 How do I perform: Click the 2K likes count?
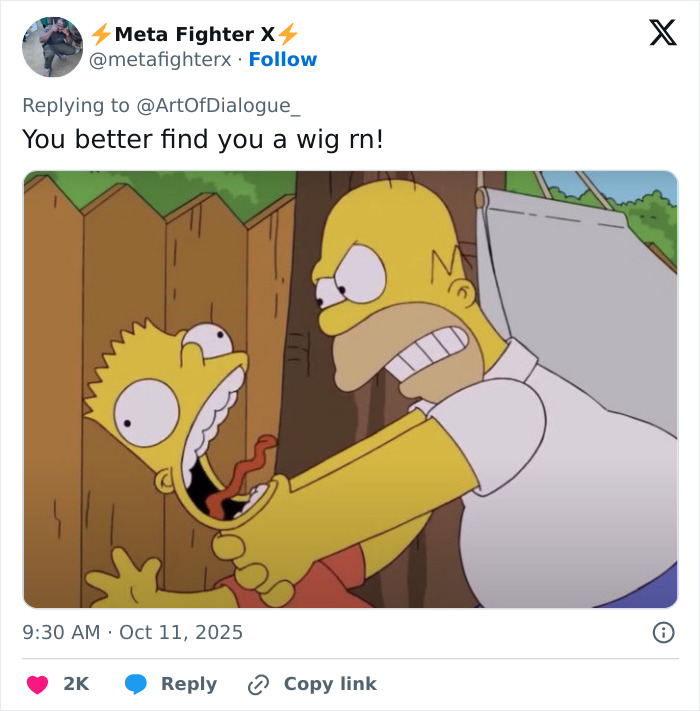click(x=76, y=684)
